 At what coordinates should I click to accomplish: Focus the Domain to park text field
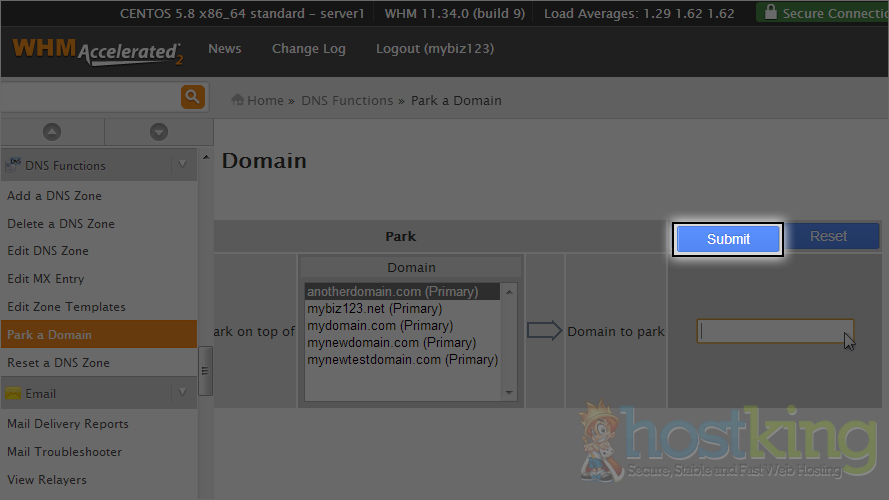coord(775,331)
